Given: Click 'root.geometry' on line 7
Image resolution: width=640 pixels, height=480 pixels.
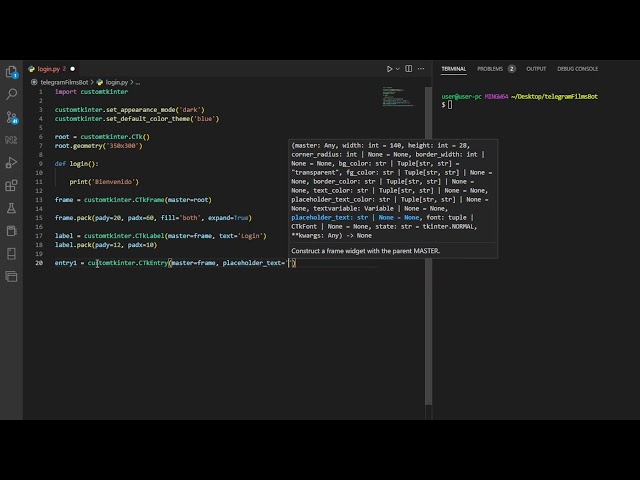Looking at the screenshot, I should (x=78, y=146).
